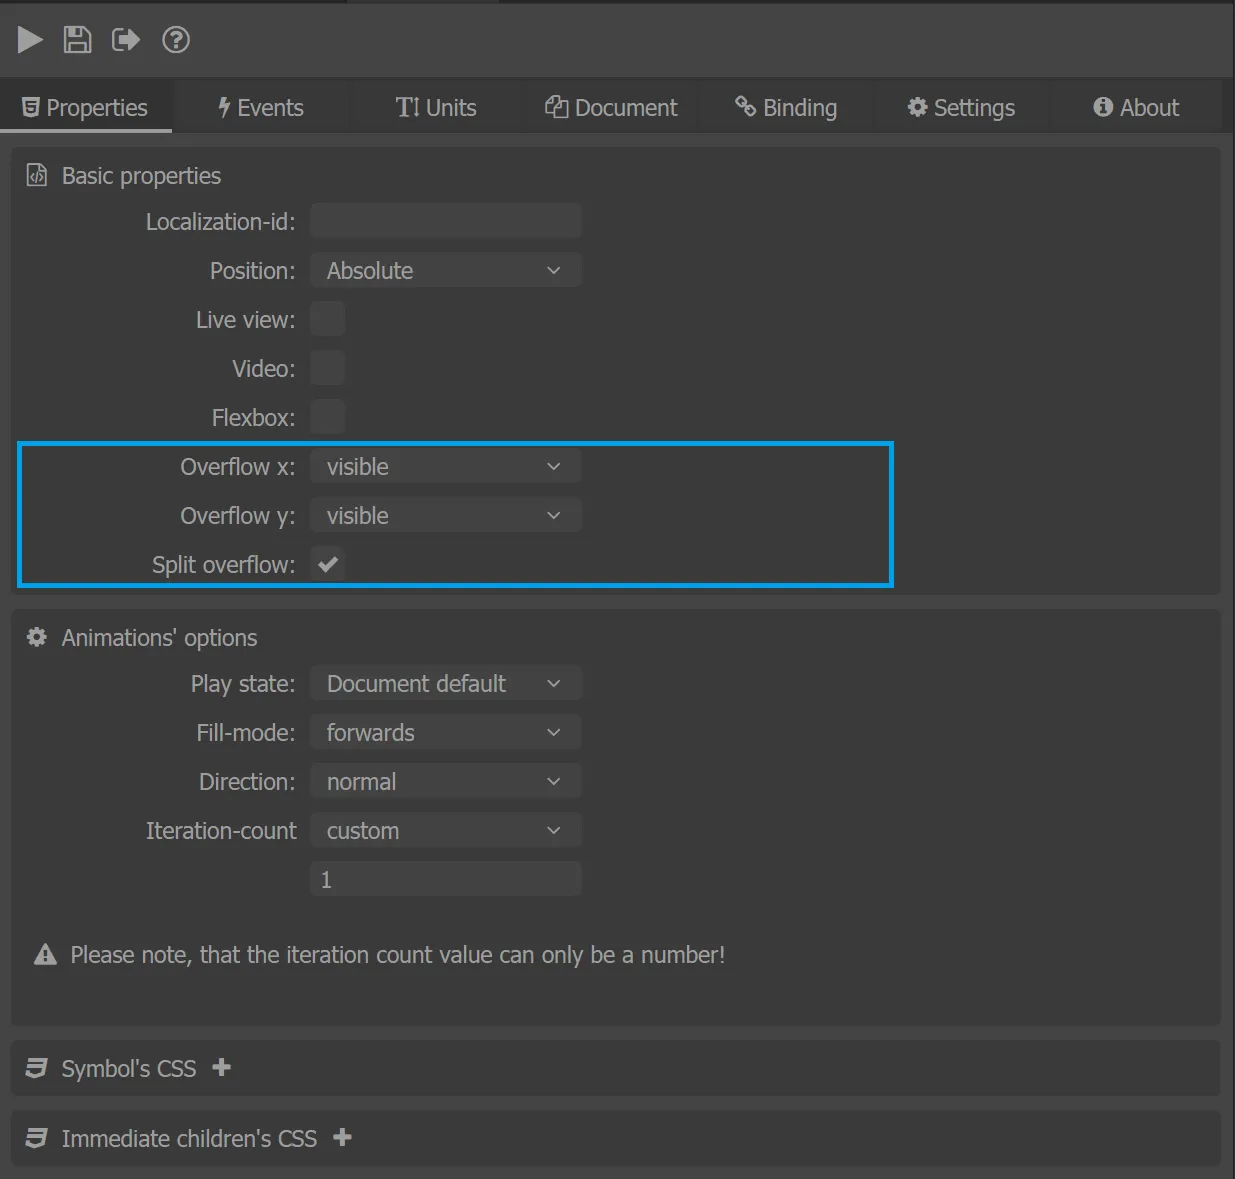Open the Position dropdown set to Absolute

(445, 271)
